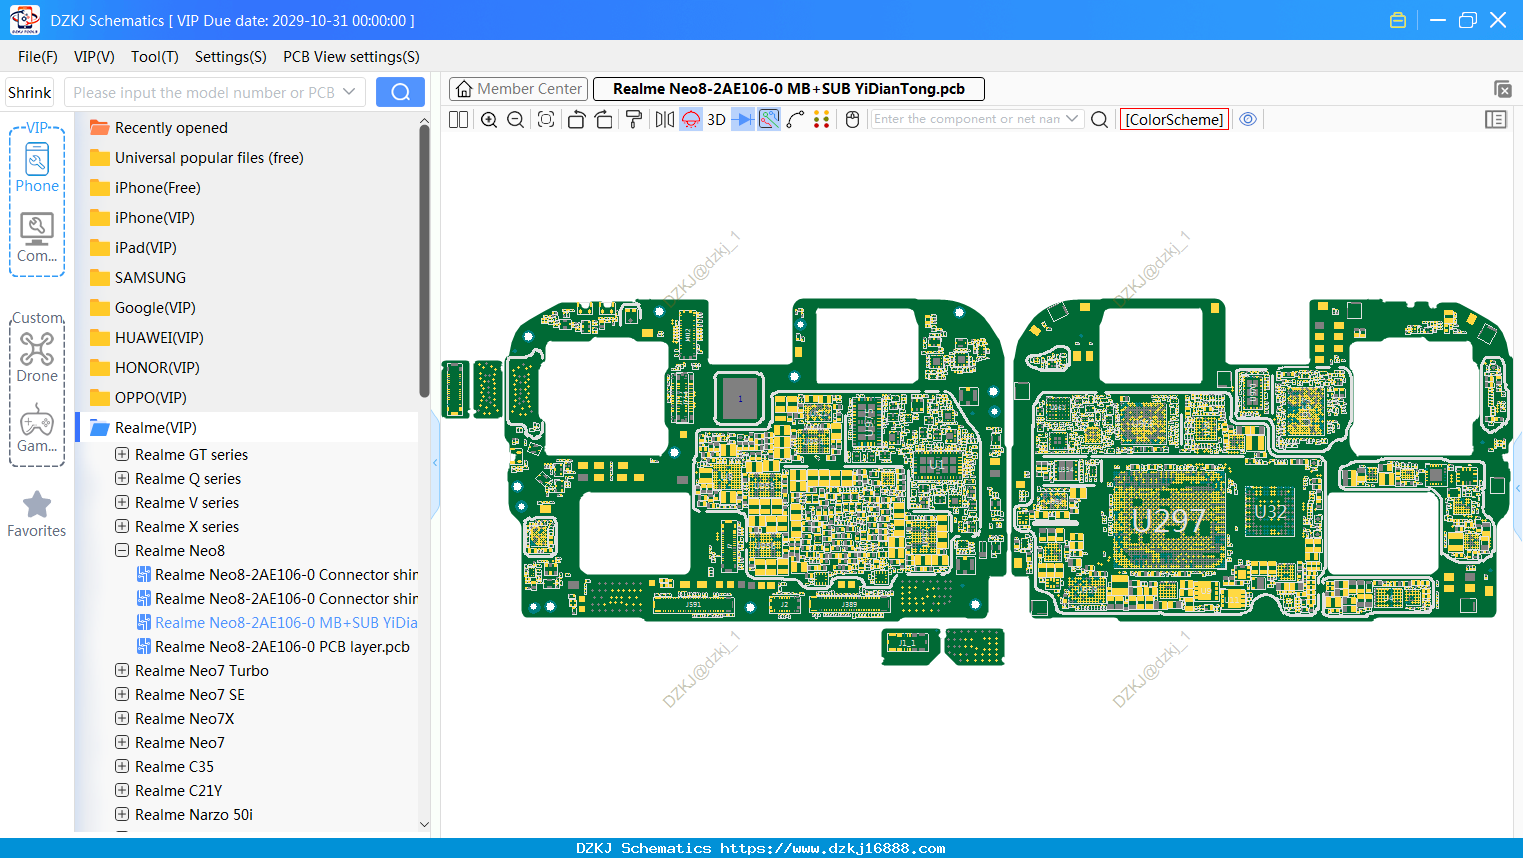Screen dimensions: 1523x858
Task: Select the curved trace line tool
Action: pos(795,120)
